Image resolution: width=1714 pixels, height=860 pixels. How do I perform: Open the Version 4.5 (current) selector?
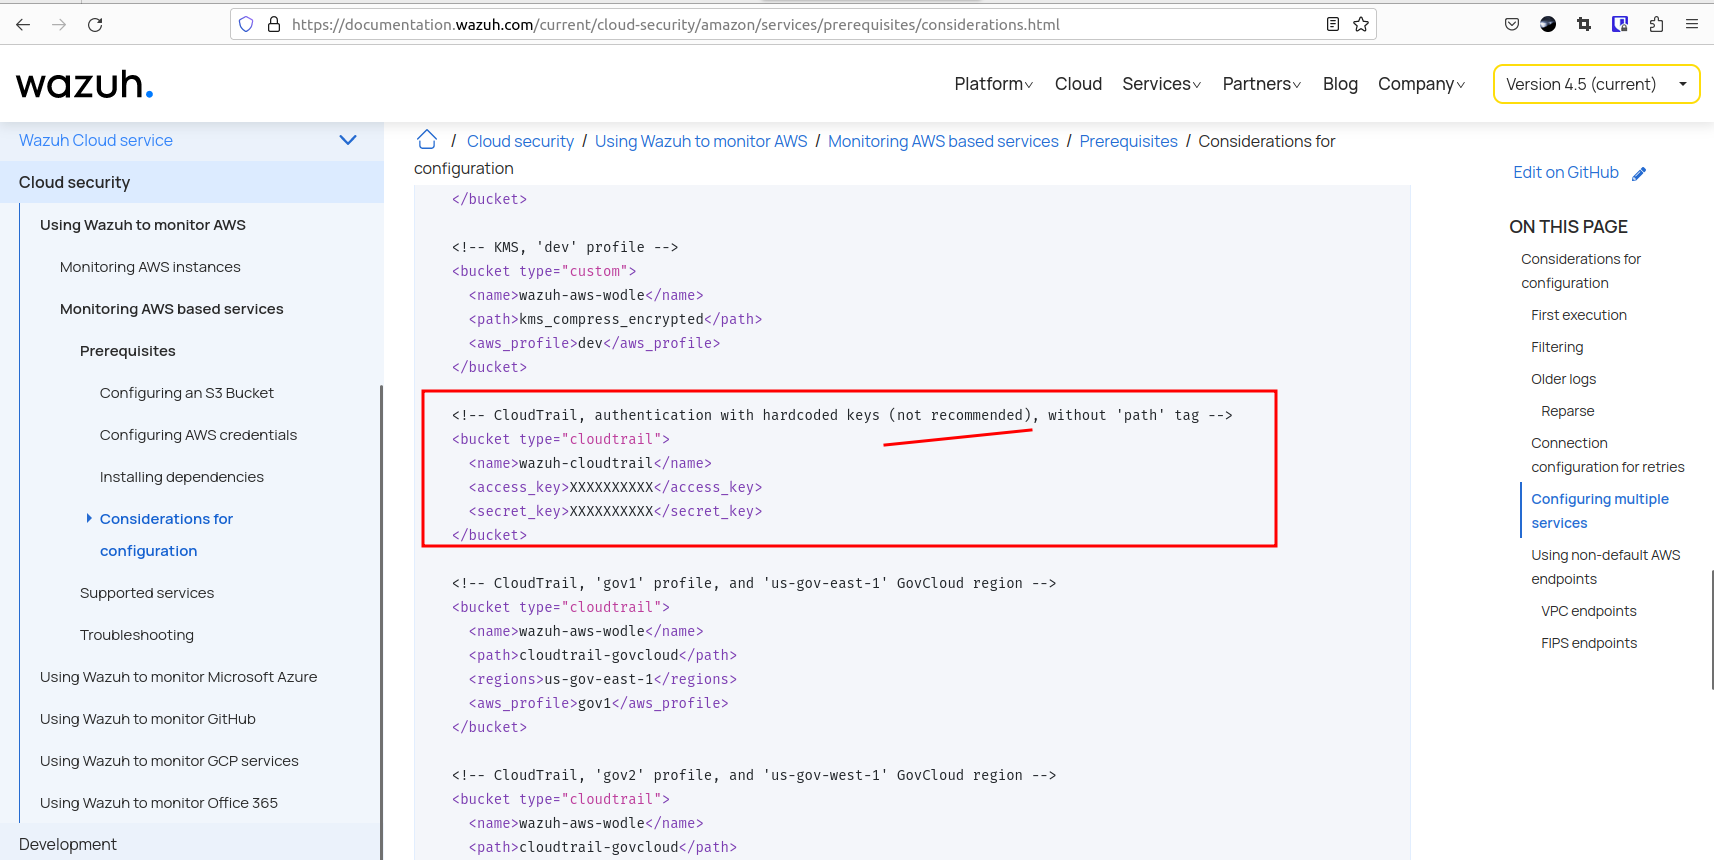pos(1596,84)
